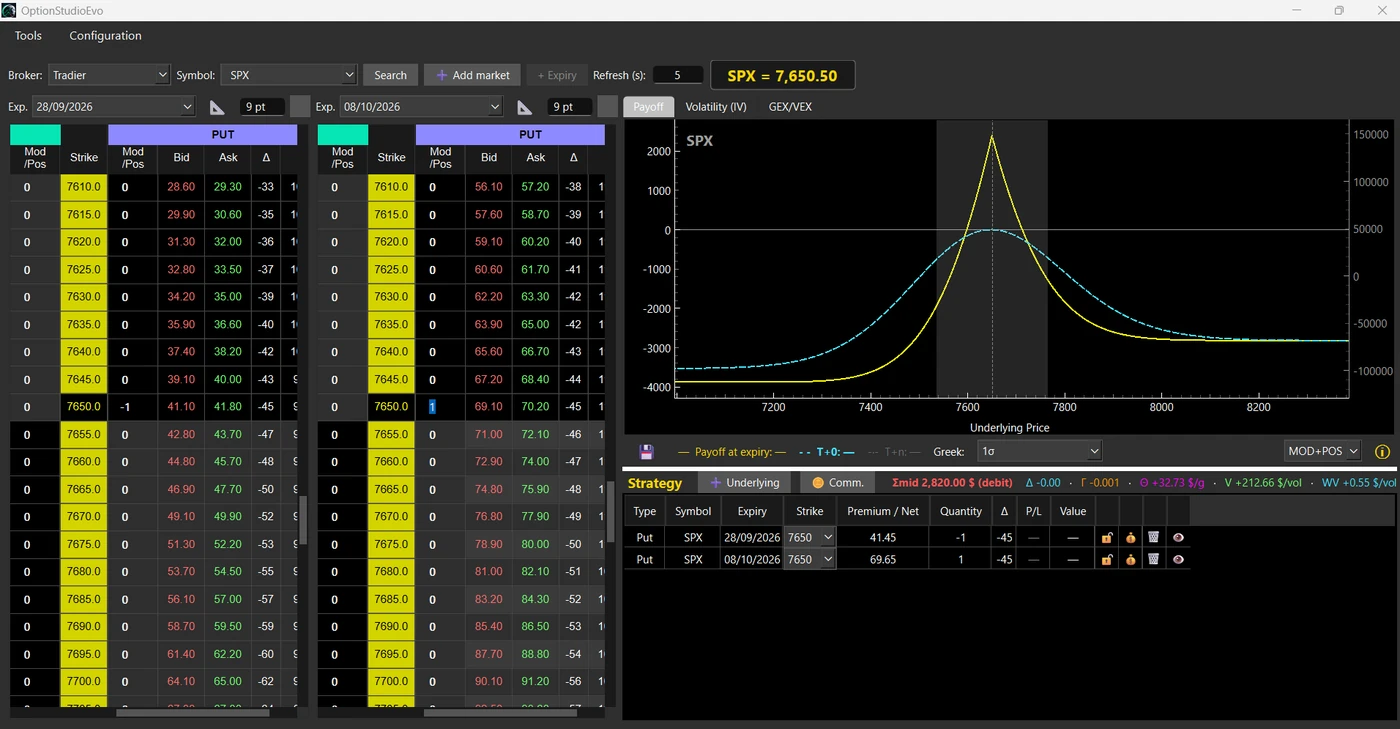Delete the 28/09/2026 put leg with the trash icon
The image size is (1400, 729).
tap(1153, 537)
